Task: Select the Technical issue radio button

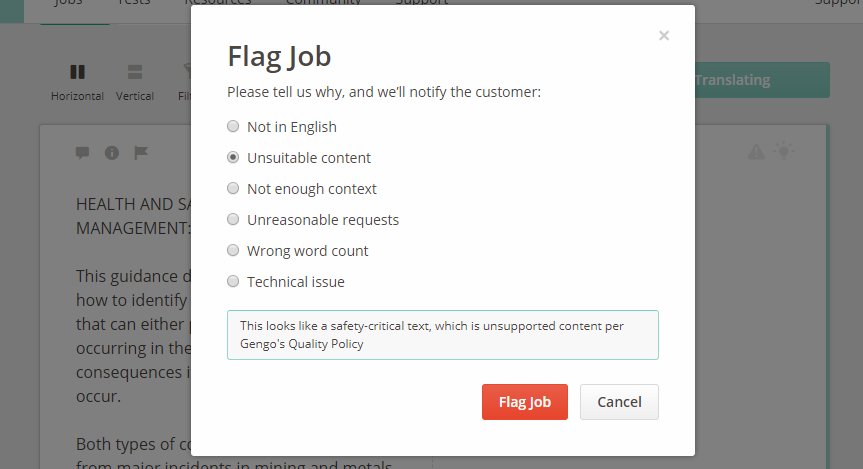Action: pyautogui.click(x=233, y=281)
